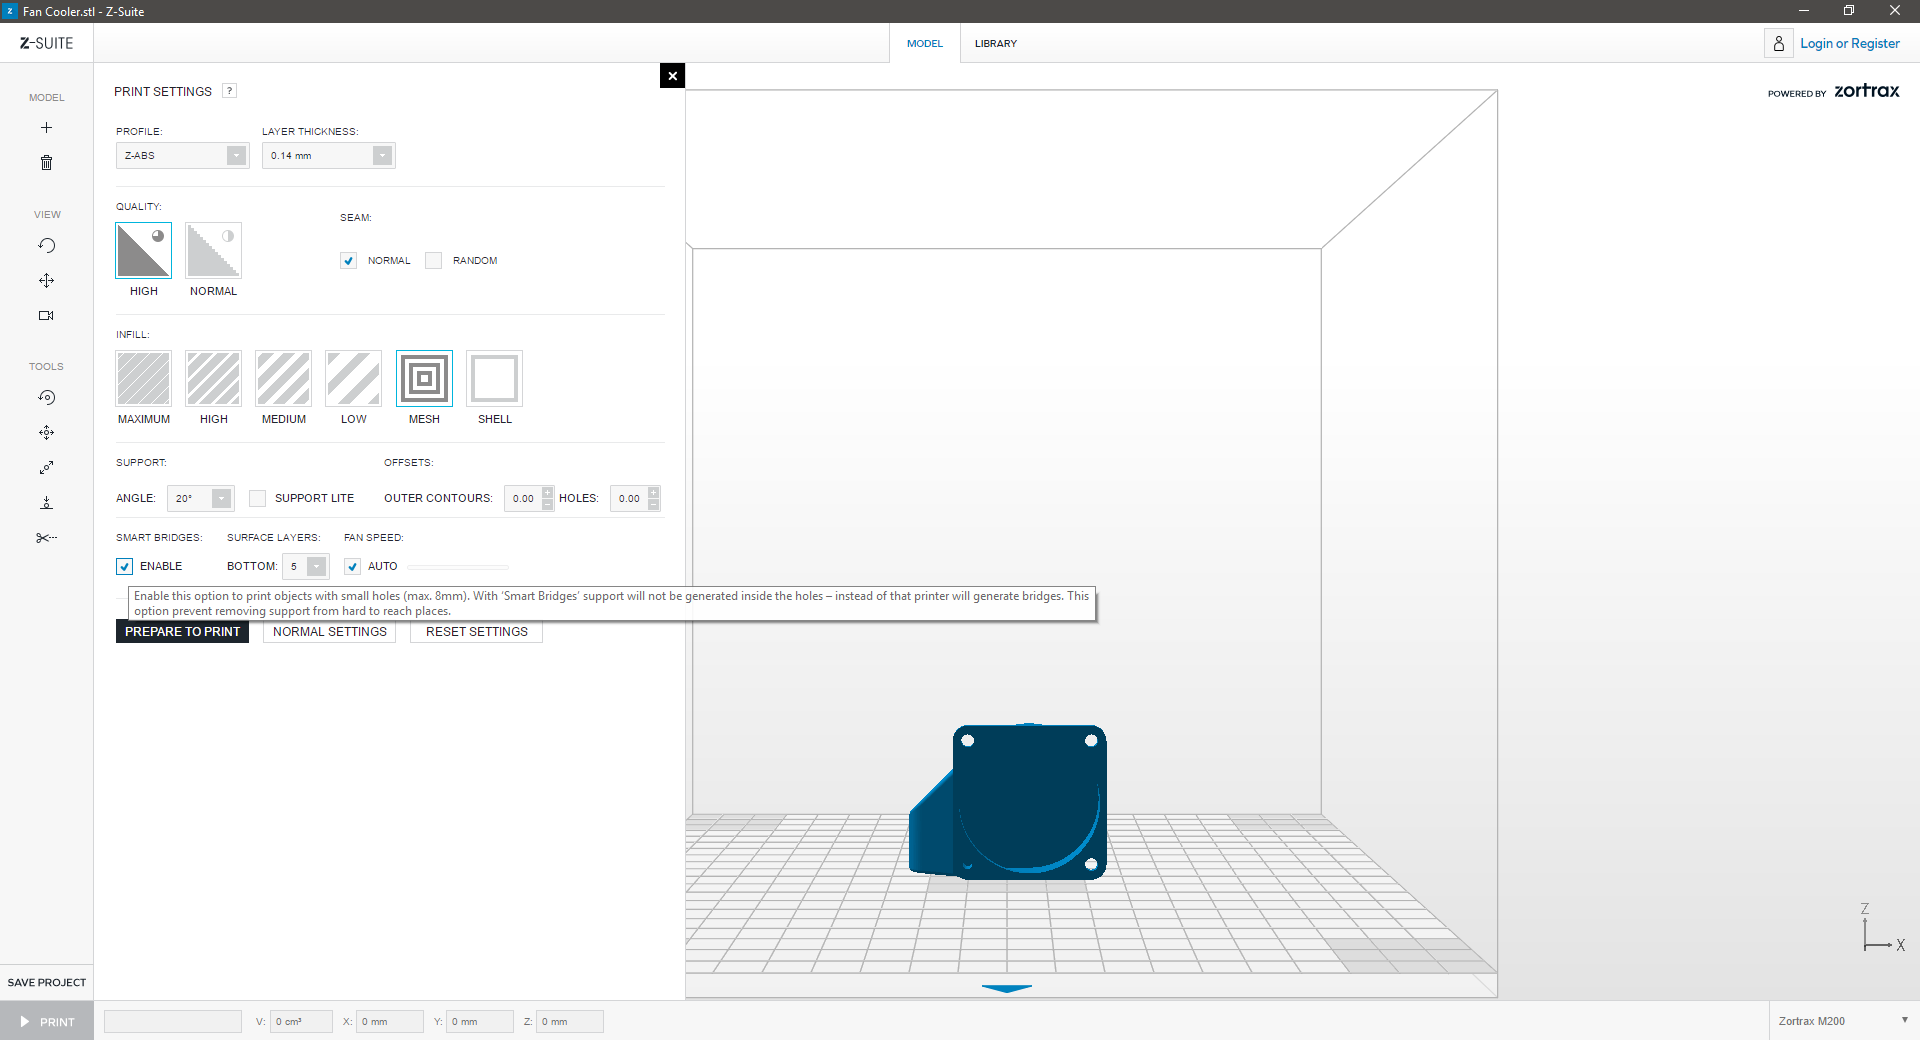Screen dimensions: 1920x1040
Task: Enable the Random seam checkbox
Action: click(x=433, y=261)
